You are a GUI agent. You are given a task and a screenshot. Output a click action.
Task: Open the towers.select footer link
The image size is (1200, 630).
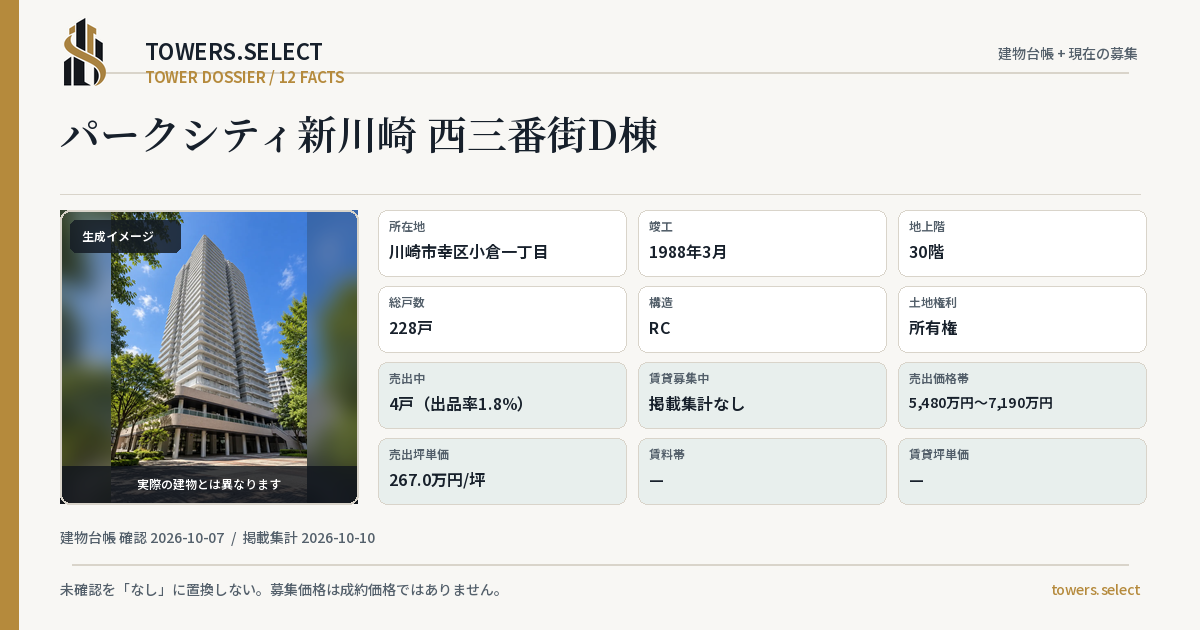pos(1095,590)
